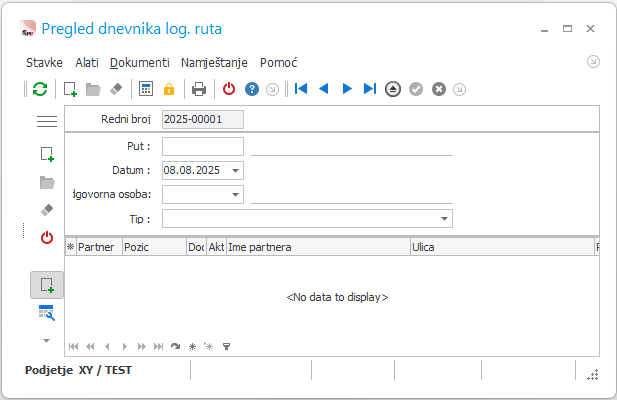Image resolution: width=617 pixels, height=400 pixels.
Task: Open the Stavke menu
Action: [44, 63]
